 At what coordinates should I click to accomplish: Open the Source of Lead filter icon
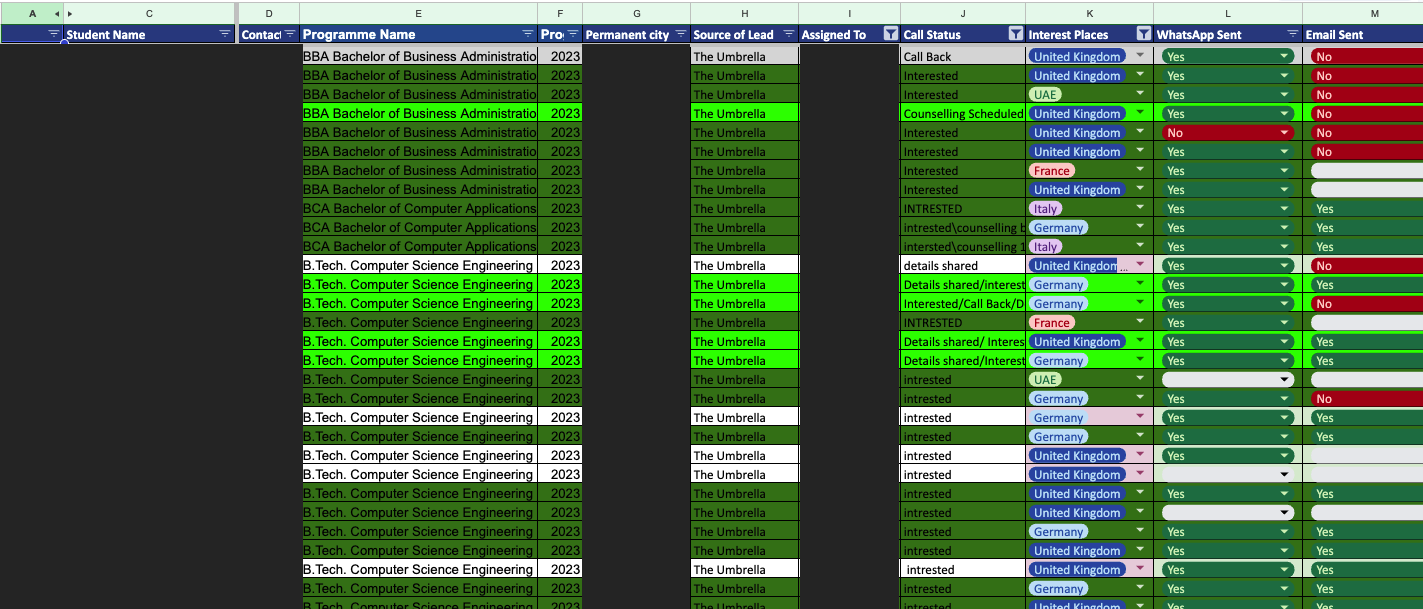[x=788, y=34]
